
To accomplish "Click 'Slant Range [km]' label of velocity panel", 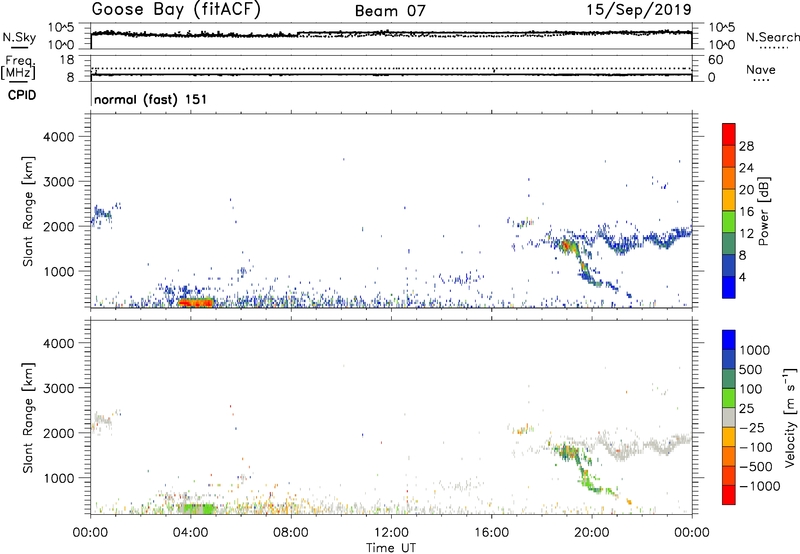I will (28, 418).
